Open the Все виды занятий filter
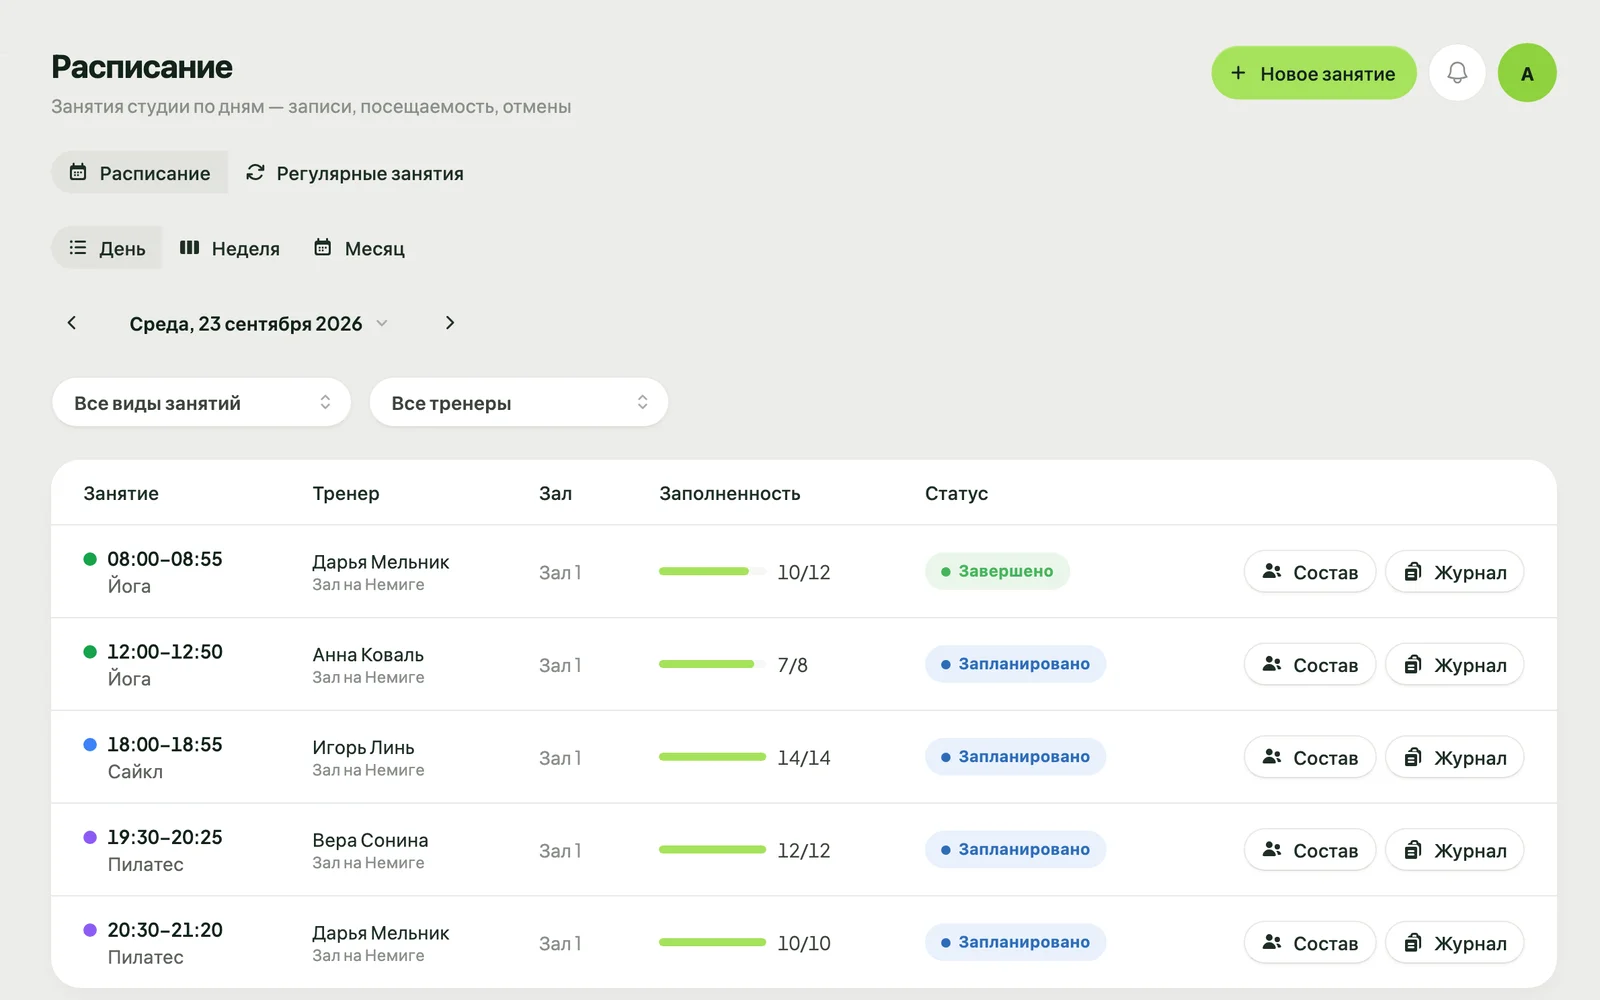The height and width of the screenshot is (1000, 1600). tap(201, 403)
